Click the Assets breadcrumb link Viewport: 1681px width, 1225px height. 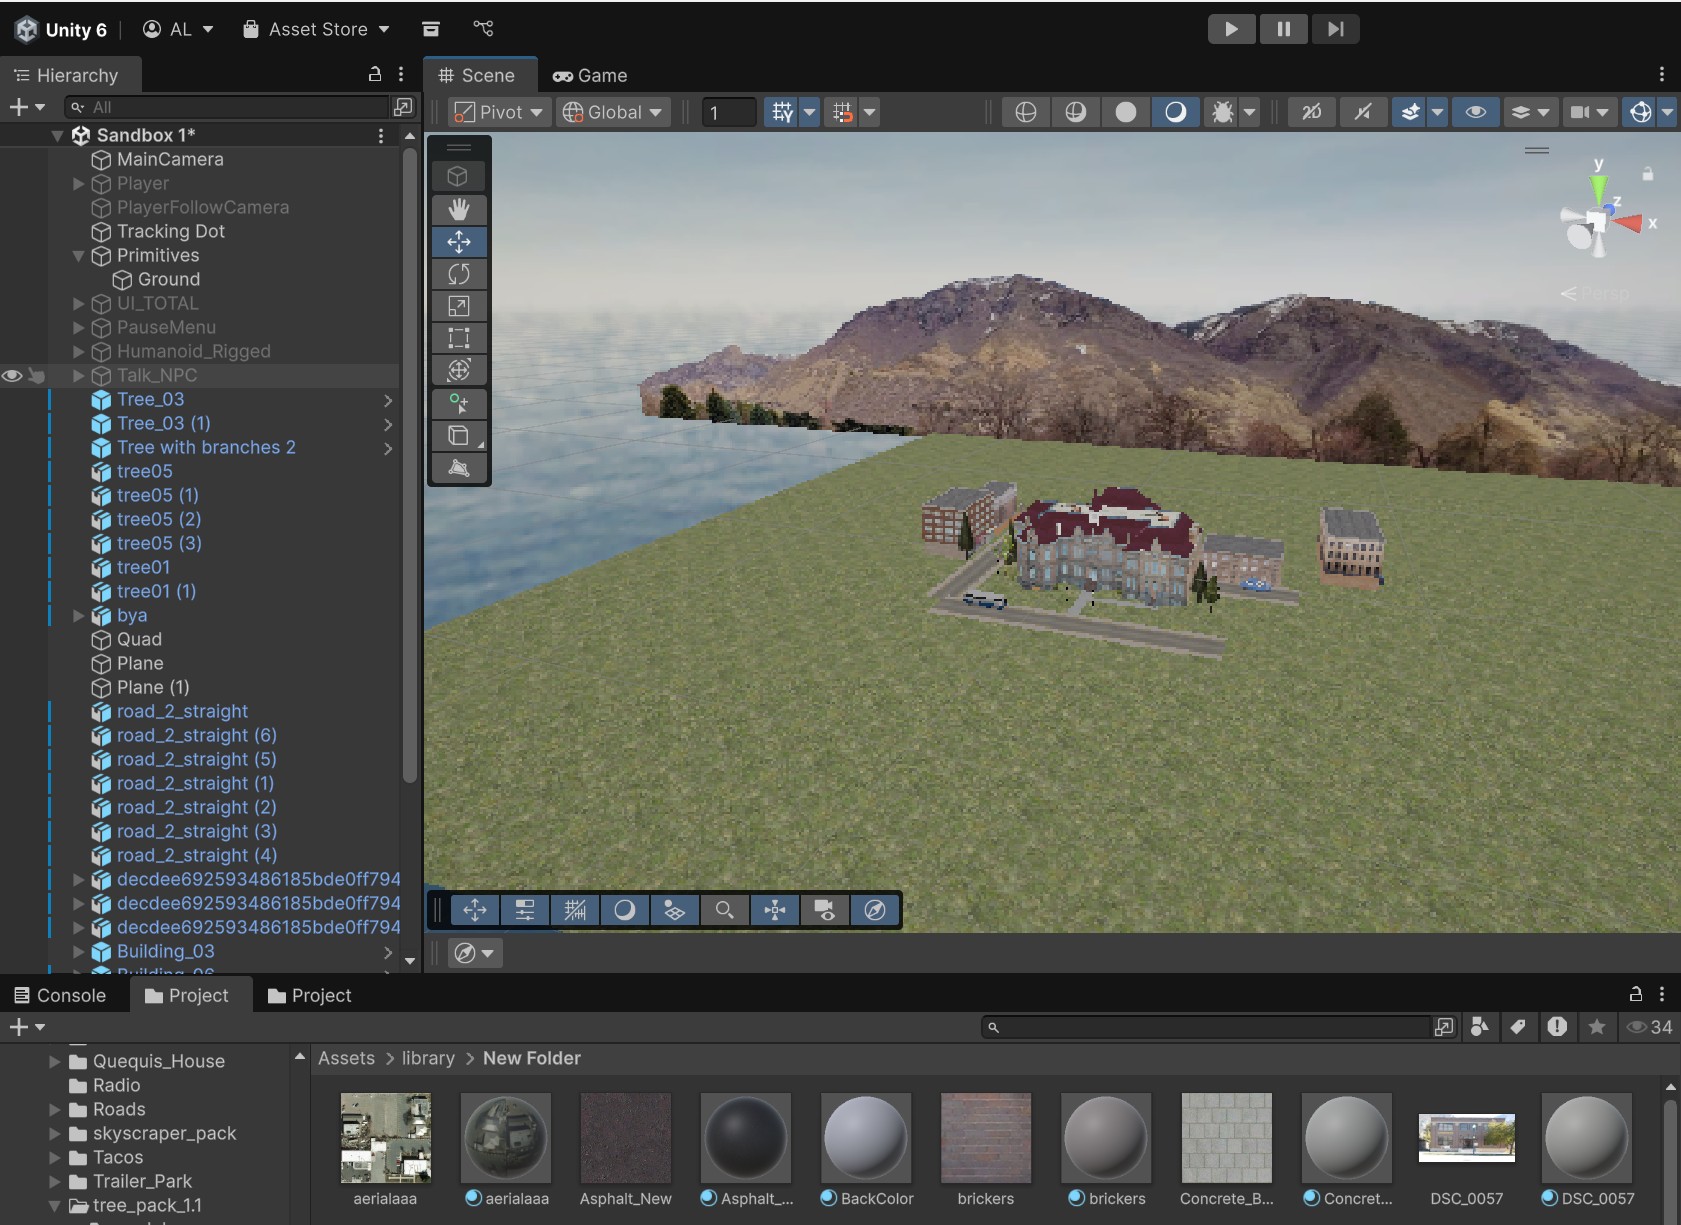(346, 1058)
